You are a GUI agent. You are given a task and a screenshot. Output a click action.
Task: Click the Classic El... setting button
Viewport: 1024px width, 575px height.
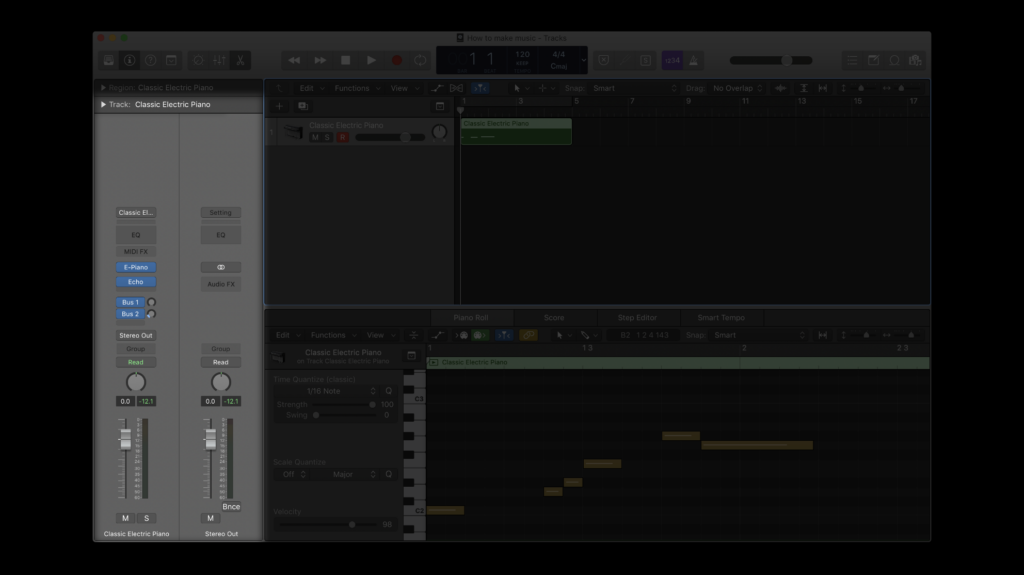(x=136, y=212)
